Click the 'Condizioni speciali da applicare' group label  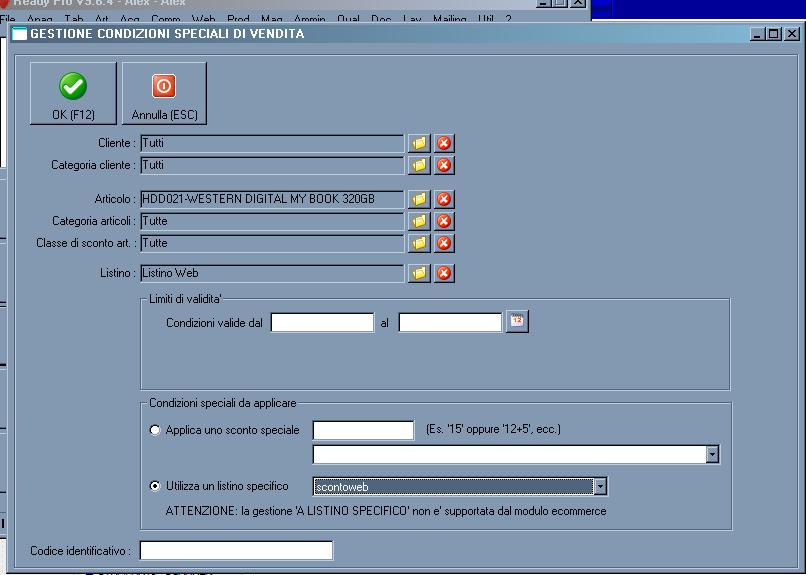point(223,403)
